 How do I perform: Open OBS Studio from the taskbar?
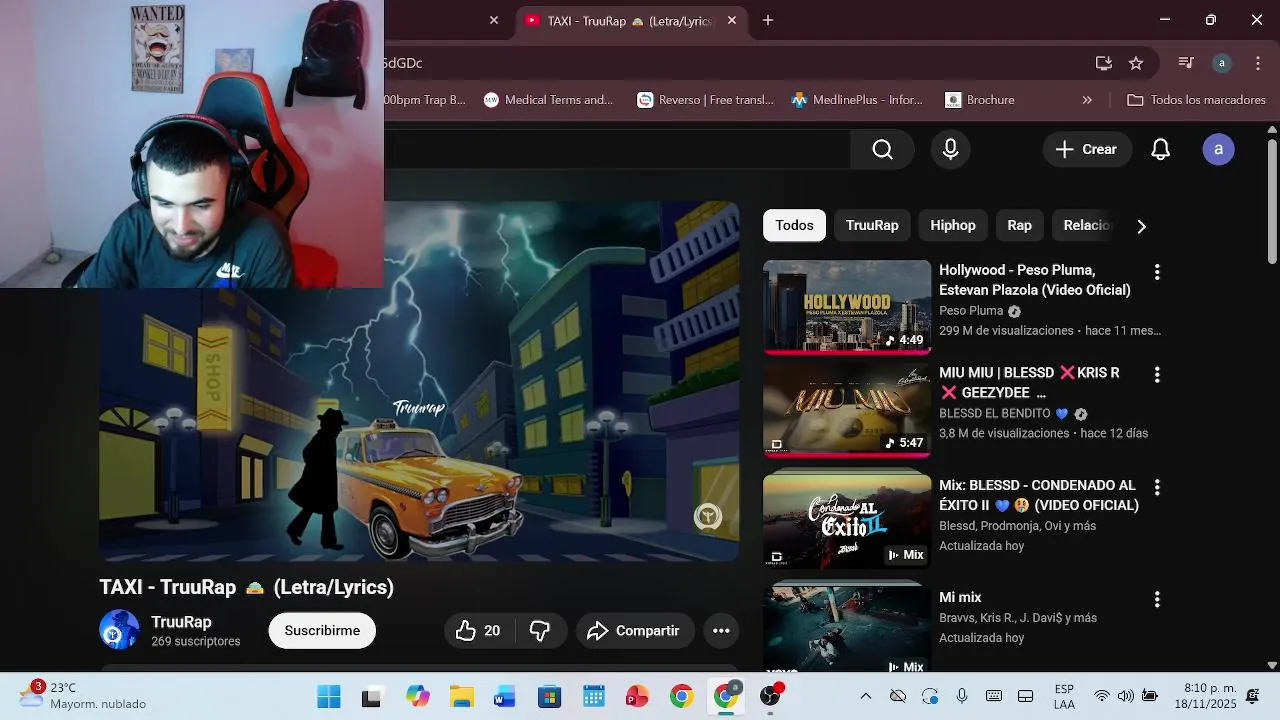pos(770,696)
